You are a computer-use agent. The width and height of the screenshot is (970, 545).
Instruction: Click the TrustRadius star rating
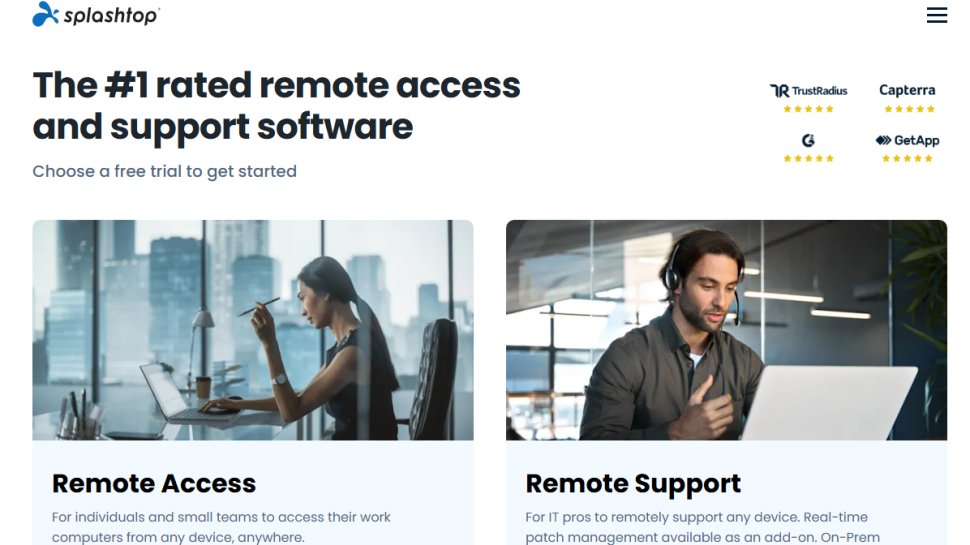pyautogui.click(x=809, y=109)
